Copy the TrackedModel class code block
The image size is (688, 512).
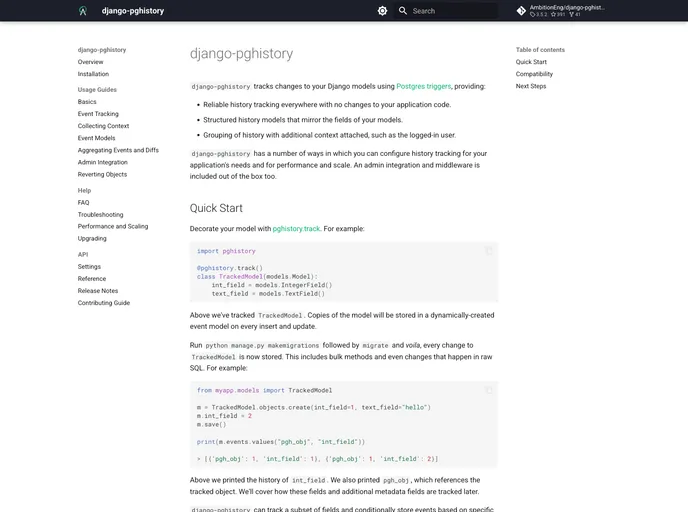tap(489, 251)
